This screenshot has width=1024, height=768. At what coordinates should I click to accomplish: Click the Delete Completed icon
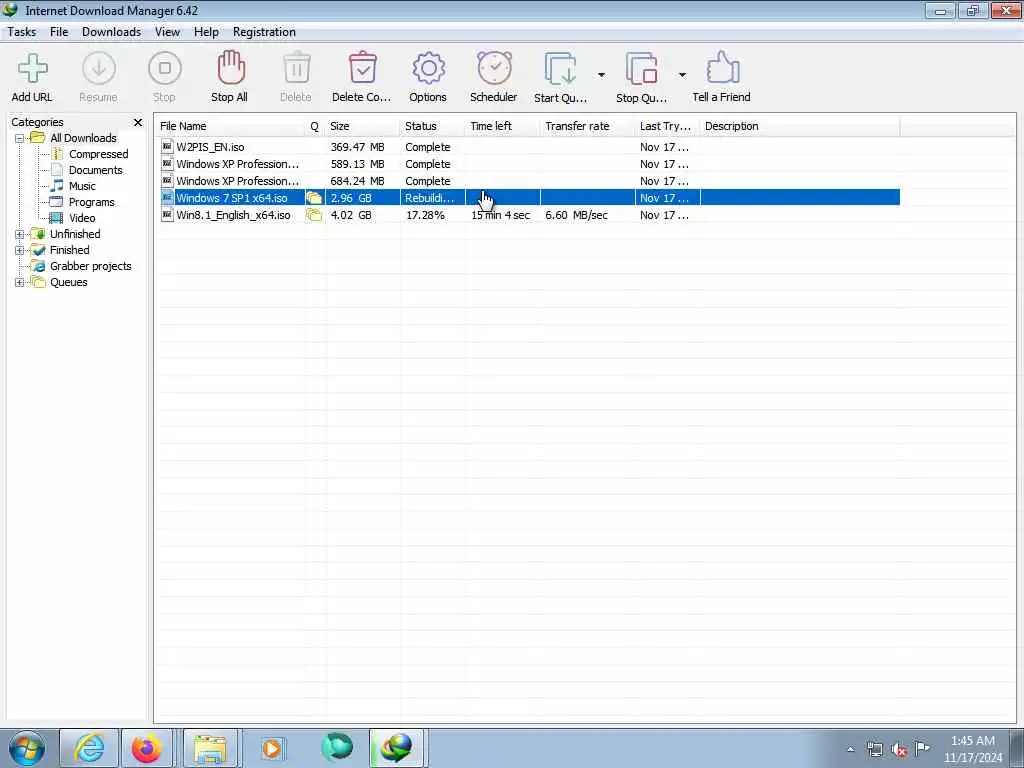(362, 69)
